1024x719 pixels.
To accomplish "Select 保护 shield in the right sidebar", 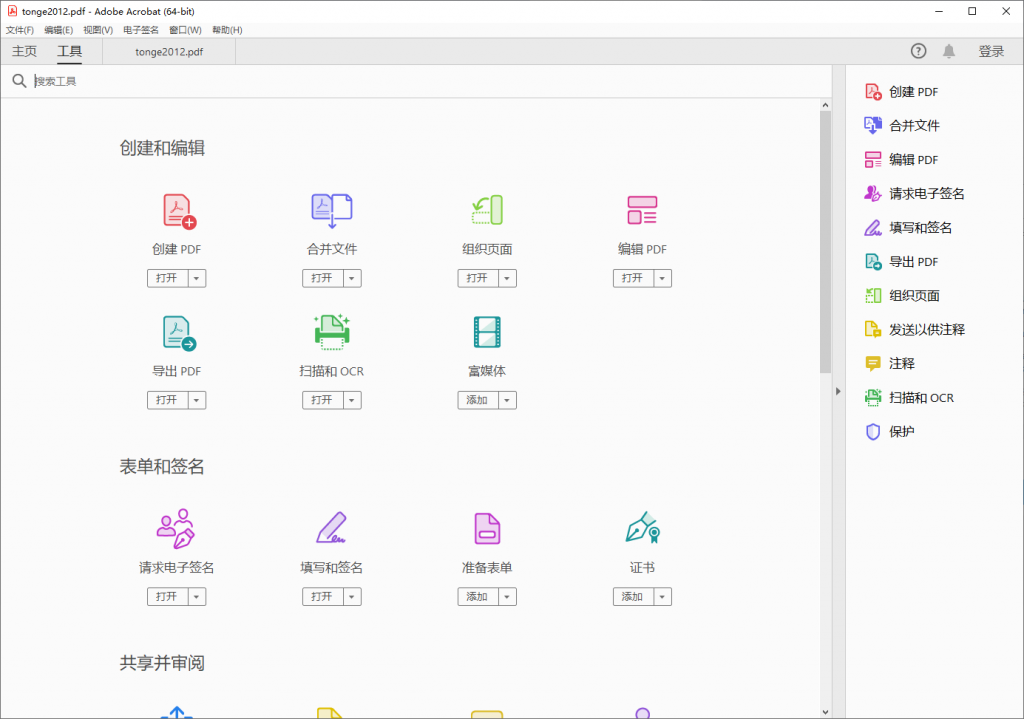I will point(901,432).
